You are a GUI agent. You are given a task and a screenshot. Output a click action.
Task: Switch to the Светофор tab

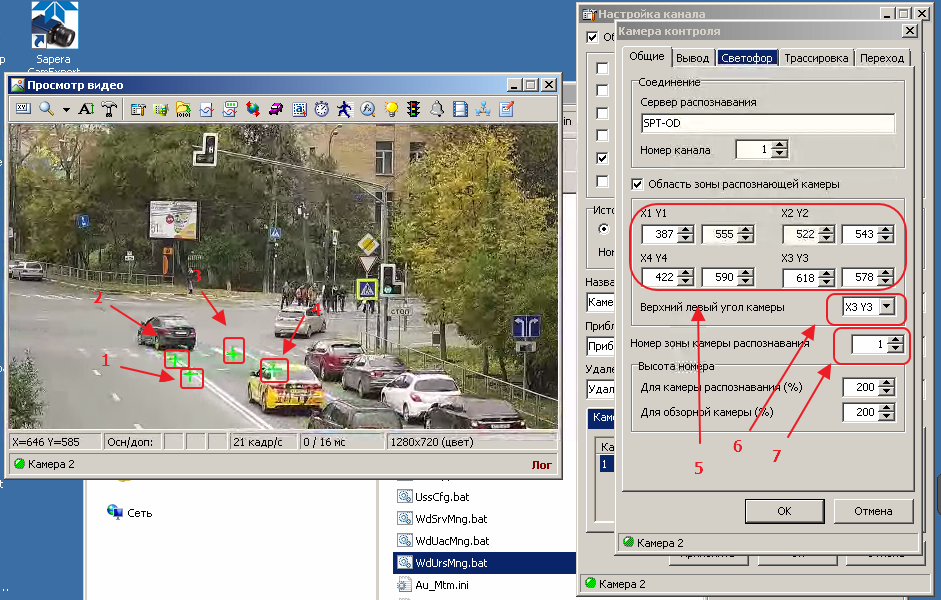746,58
